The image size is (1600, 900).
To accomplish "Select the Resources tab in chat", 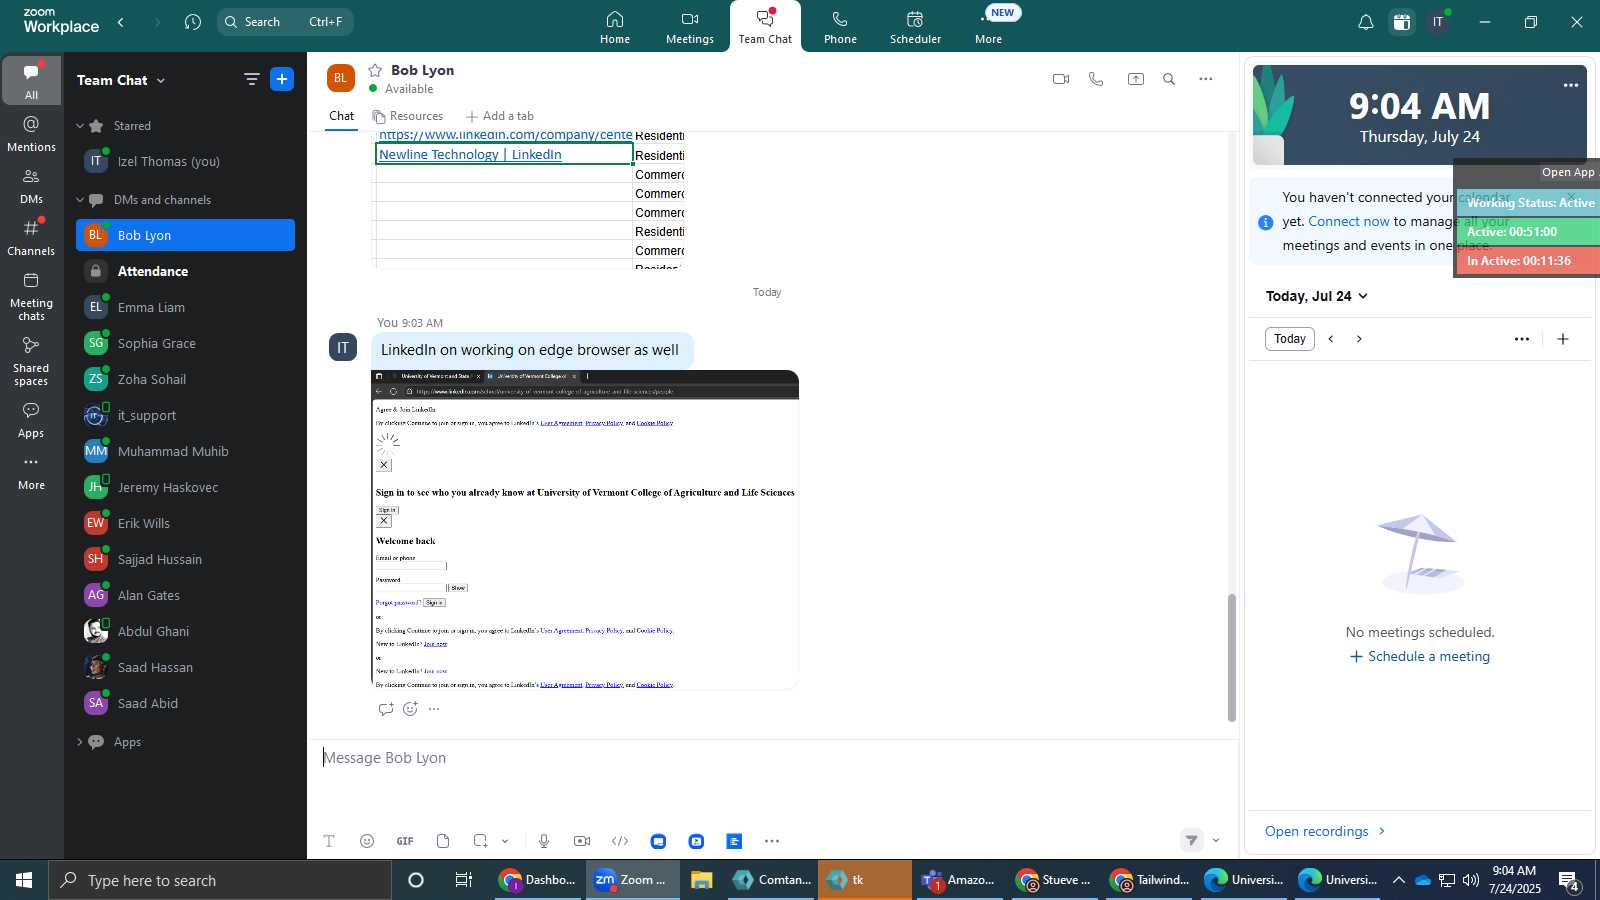I will click(x=408, y=116).
